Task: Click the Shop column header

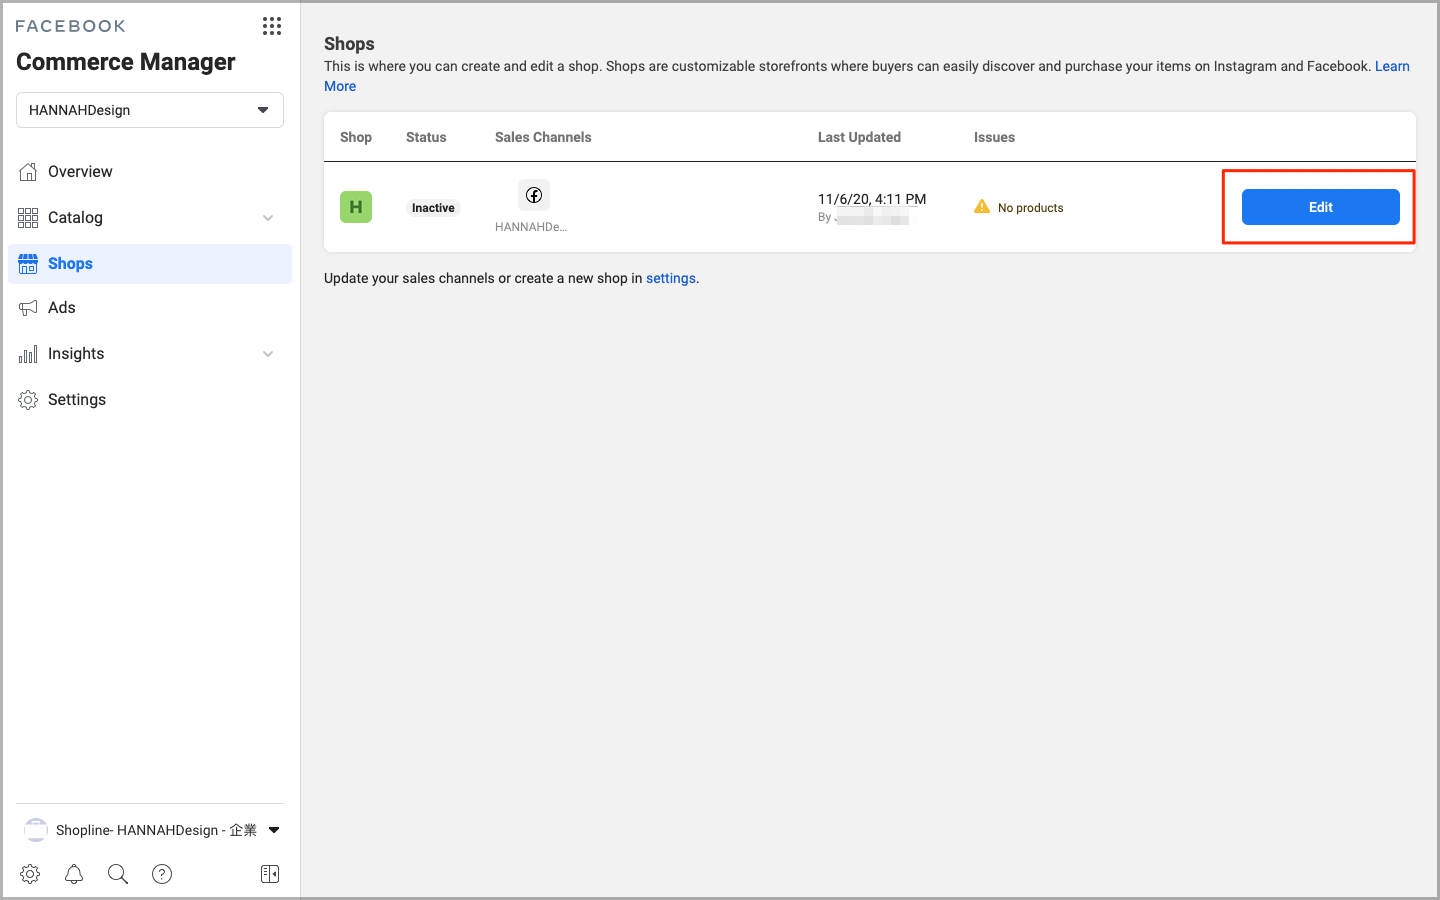Action: [356, 137]
